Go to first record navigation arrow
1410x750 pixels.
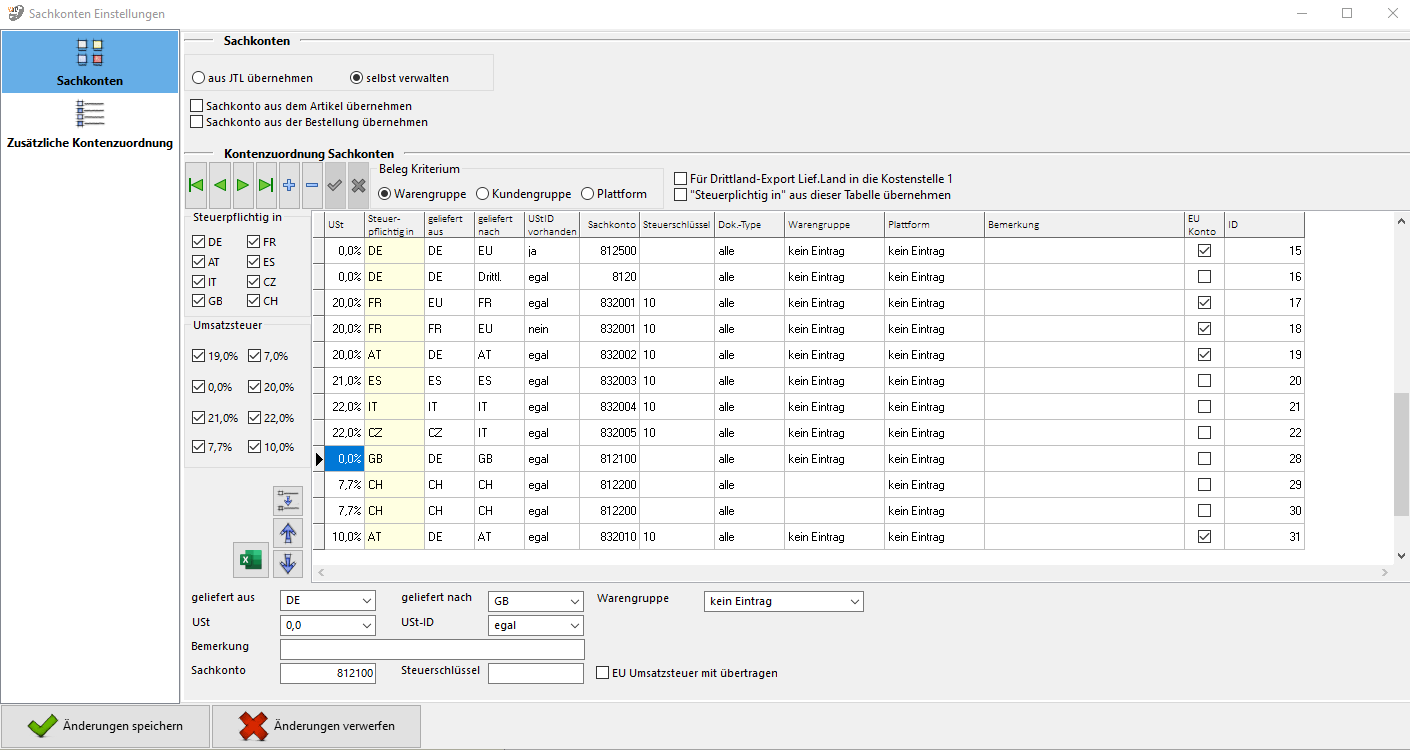click(196, 185)
